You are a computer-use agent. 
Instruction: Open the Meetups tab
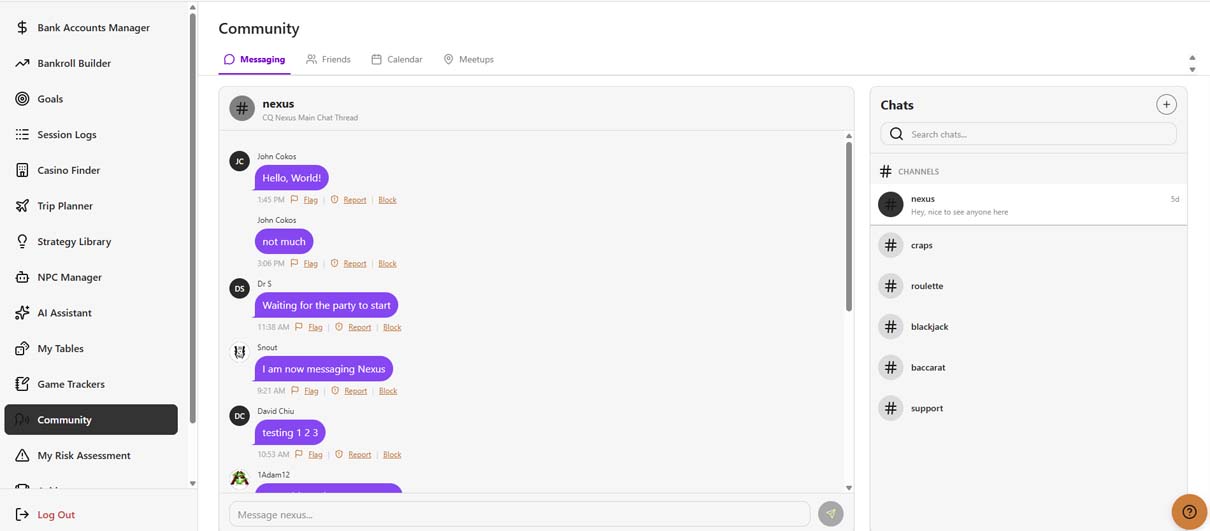468,60
